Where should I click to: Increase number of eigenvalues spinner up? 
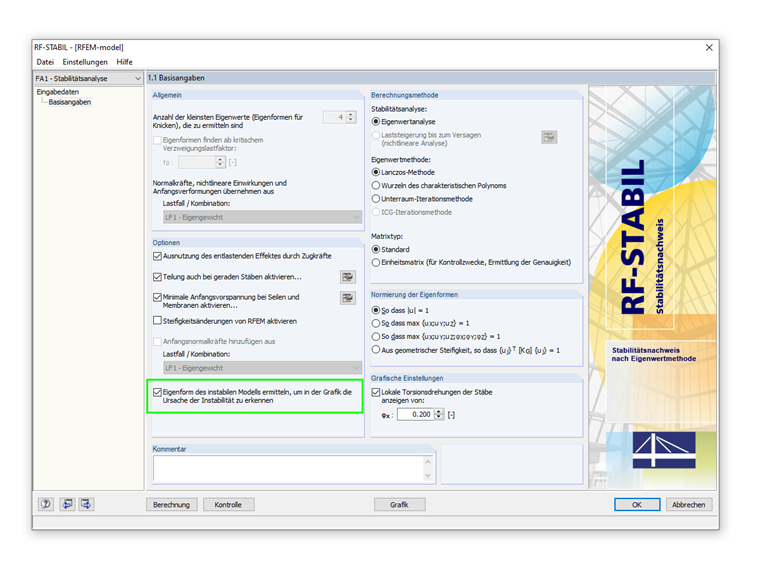coord(351,114)
